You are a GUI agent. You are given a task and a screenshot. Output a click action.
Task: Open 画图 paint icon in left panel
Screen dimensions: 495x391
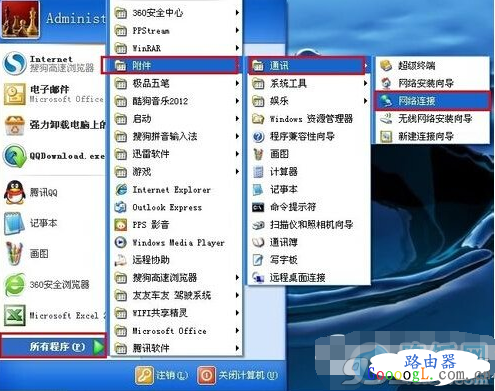(x=15, y=254)
